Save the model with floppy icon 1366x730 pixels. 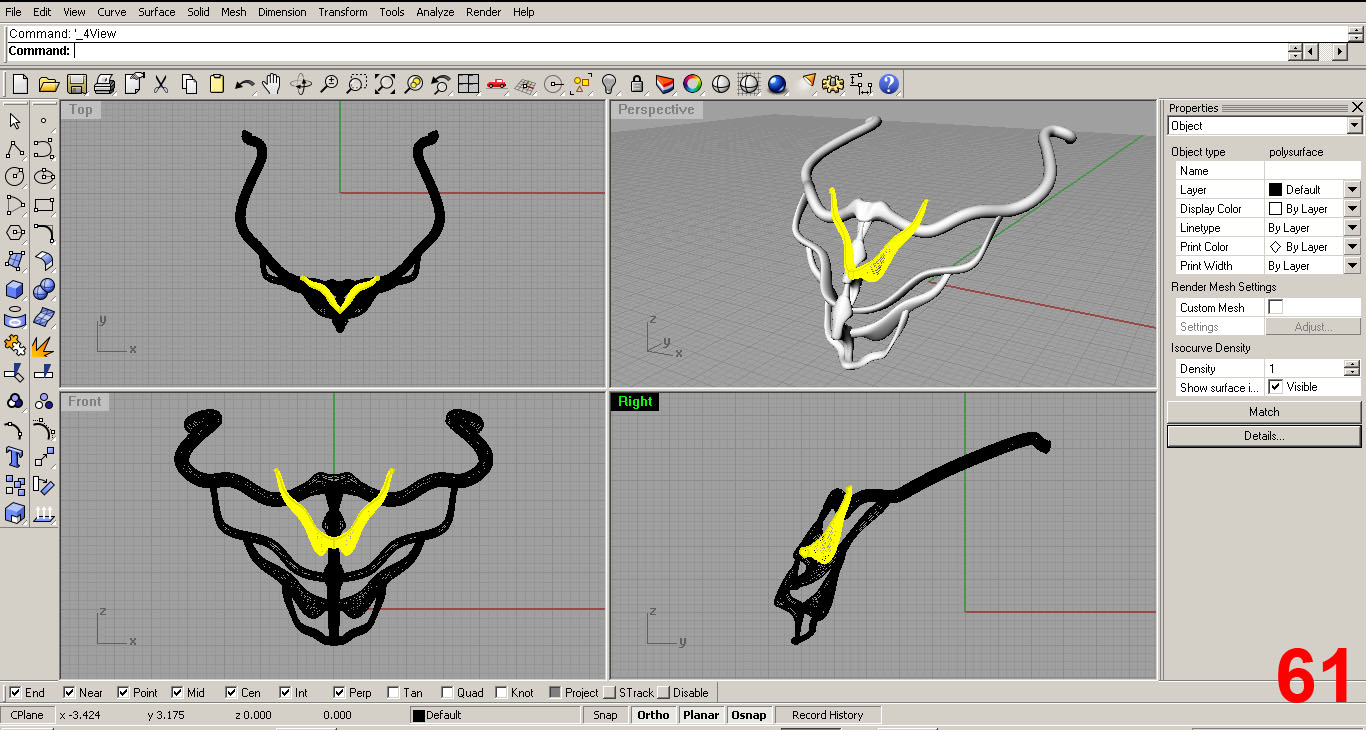click(77, 84)
